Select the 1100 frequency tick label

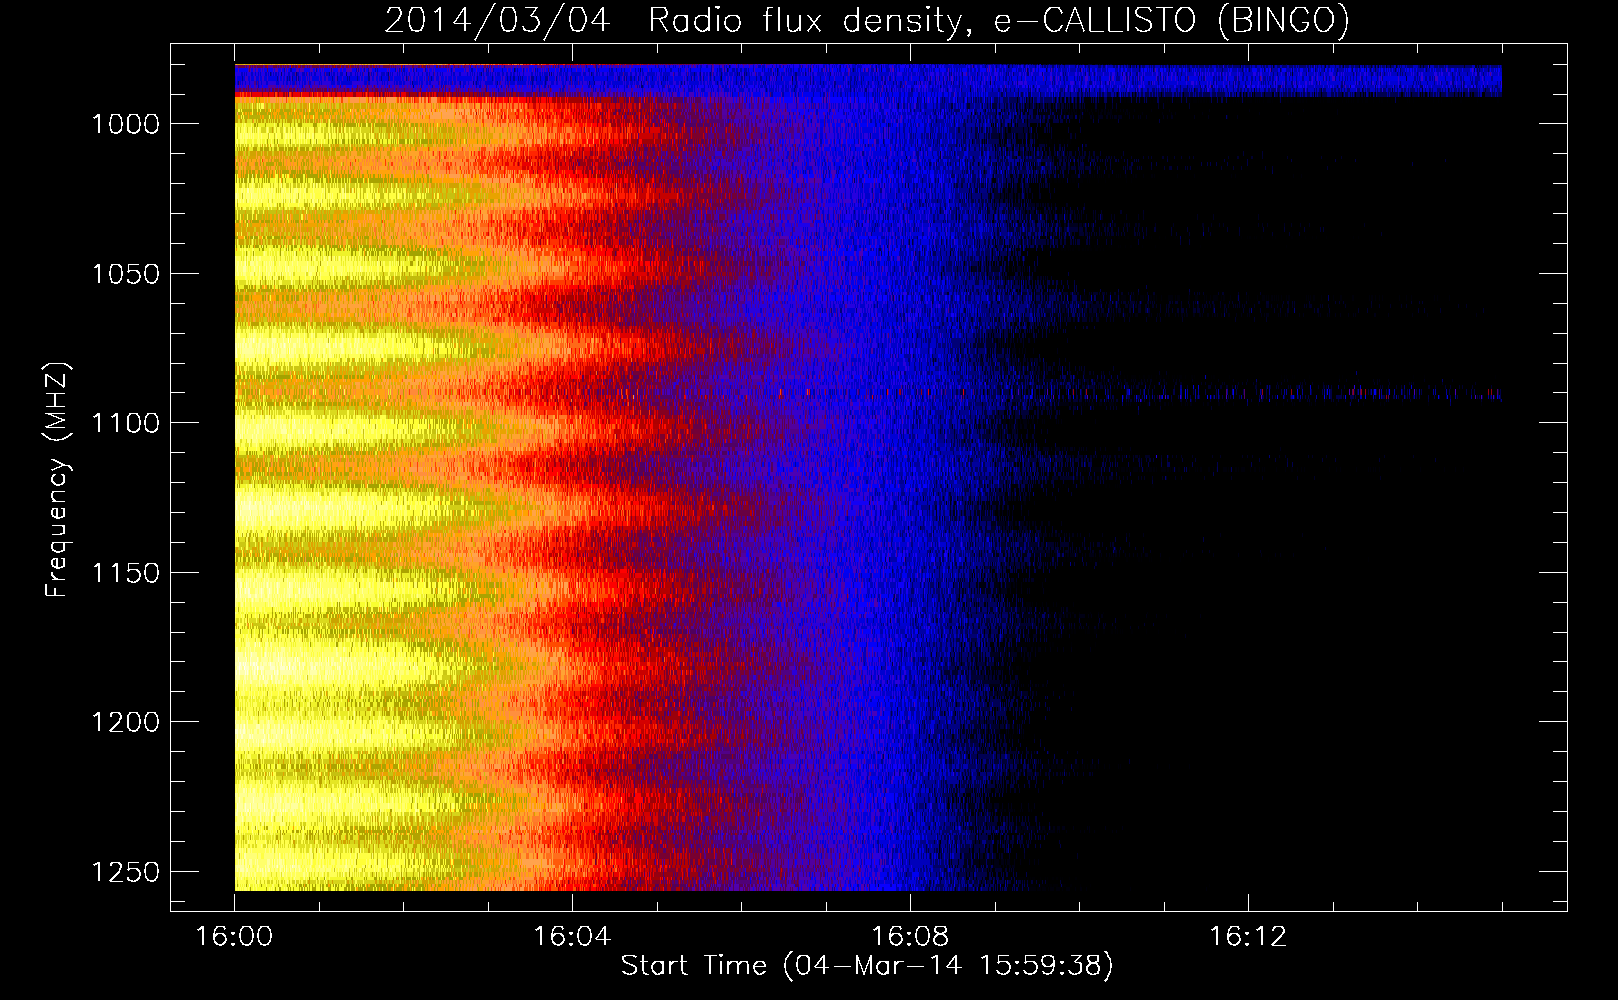click(125, 423)
